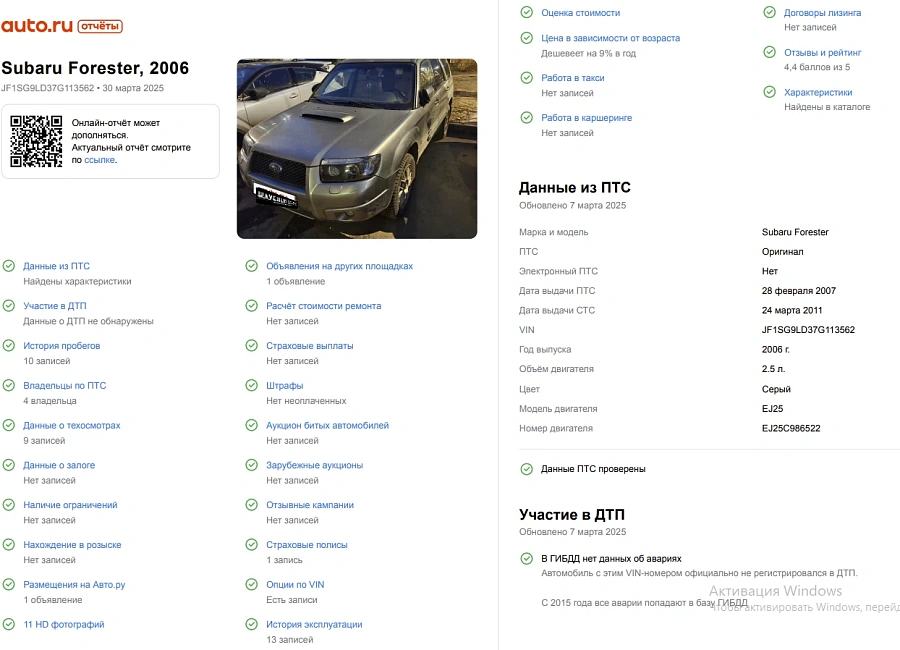Viewport: 900px width, 650px height.
Task: Open 'История эксплуатации' link
Action: [314, 625]
